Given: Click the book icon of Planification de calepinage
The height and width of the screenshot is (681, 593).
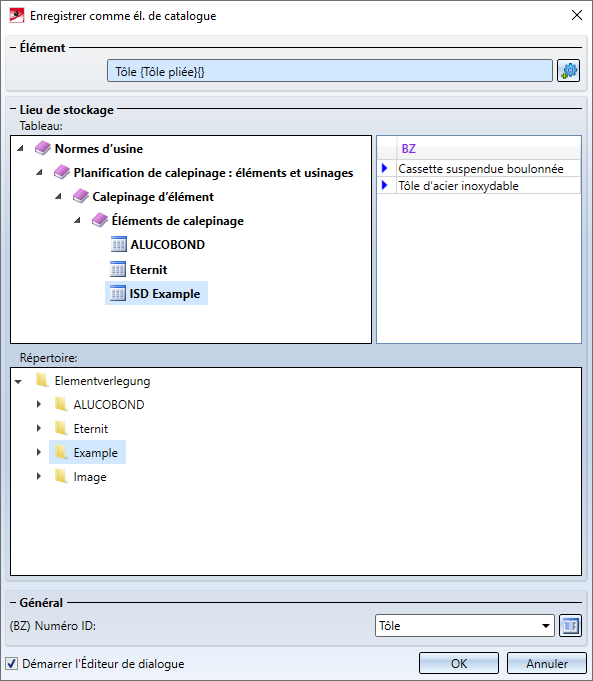Looking at the screenshot, I should [x=62, y=172].
